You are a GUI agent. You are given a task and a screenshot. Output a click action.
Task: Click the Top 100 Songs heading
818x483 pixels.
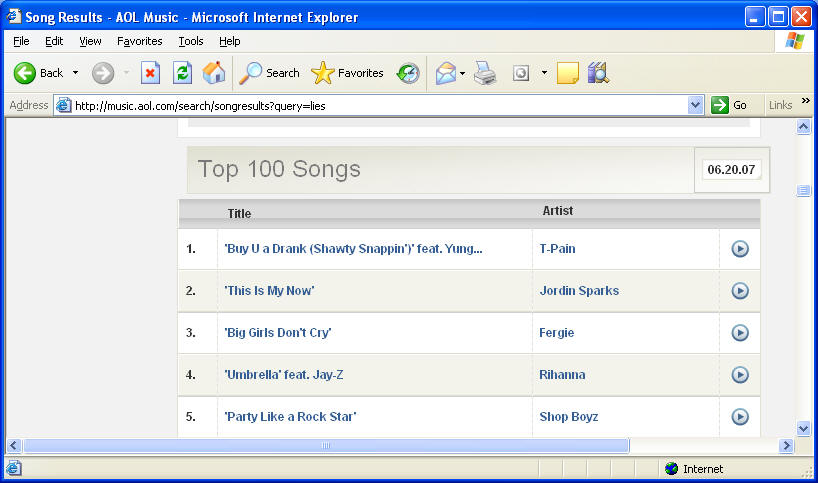(x=279, y=169)
